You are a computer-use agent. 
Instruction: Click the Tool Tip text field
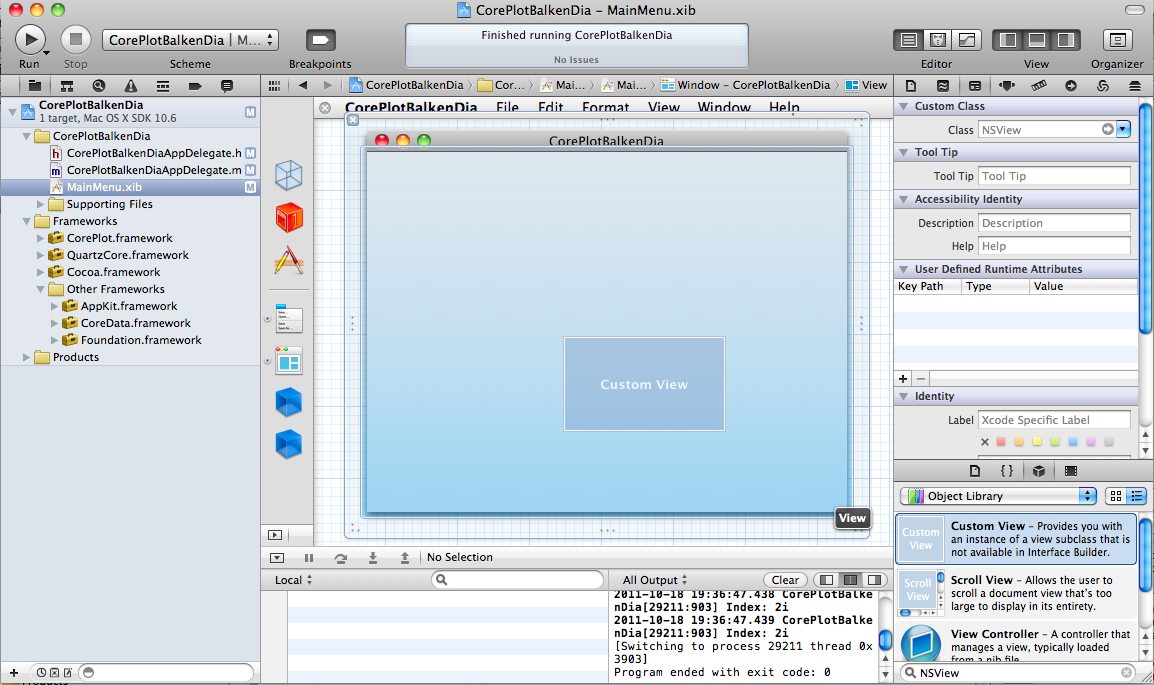pyautogui.click(x=1053, y=176)
